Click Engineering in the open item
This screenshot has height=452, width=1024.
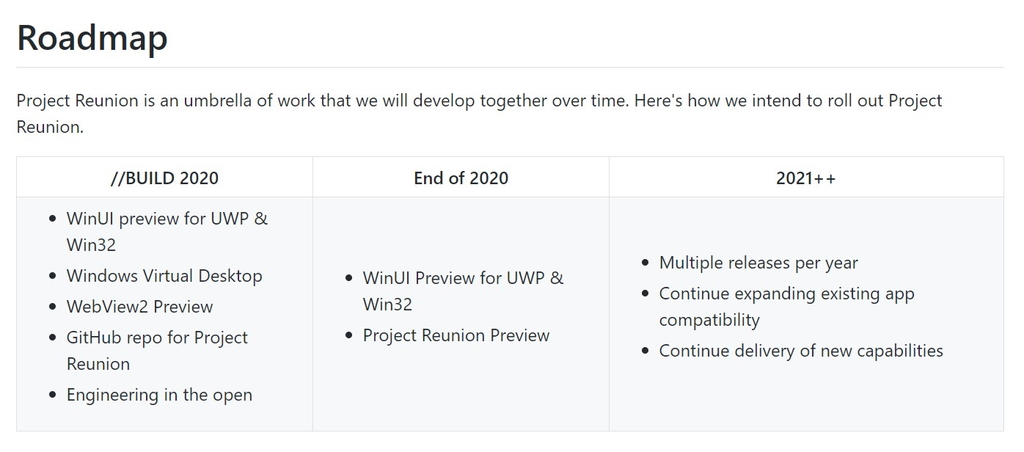[159, 395]
